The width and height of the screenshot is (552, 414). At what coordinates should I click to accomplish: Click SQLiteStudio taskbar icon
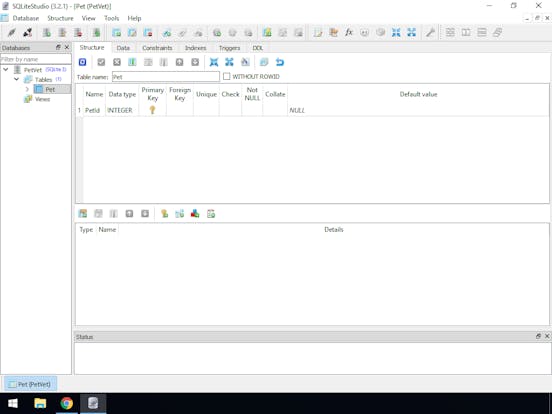[x=93, y=403]
